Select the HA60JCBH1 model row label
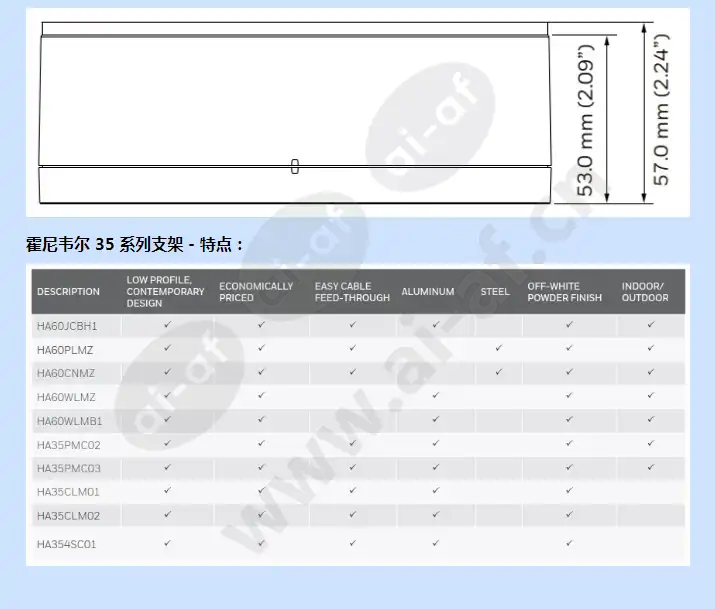 click(67, 326)
